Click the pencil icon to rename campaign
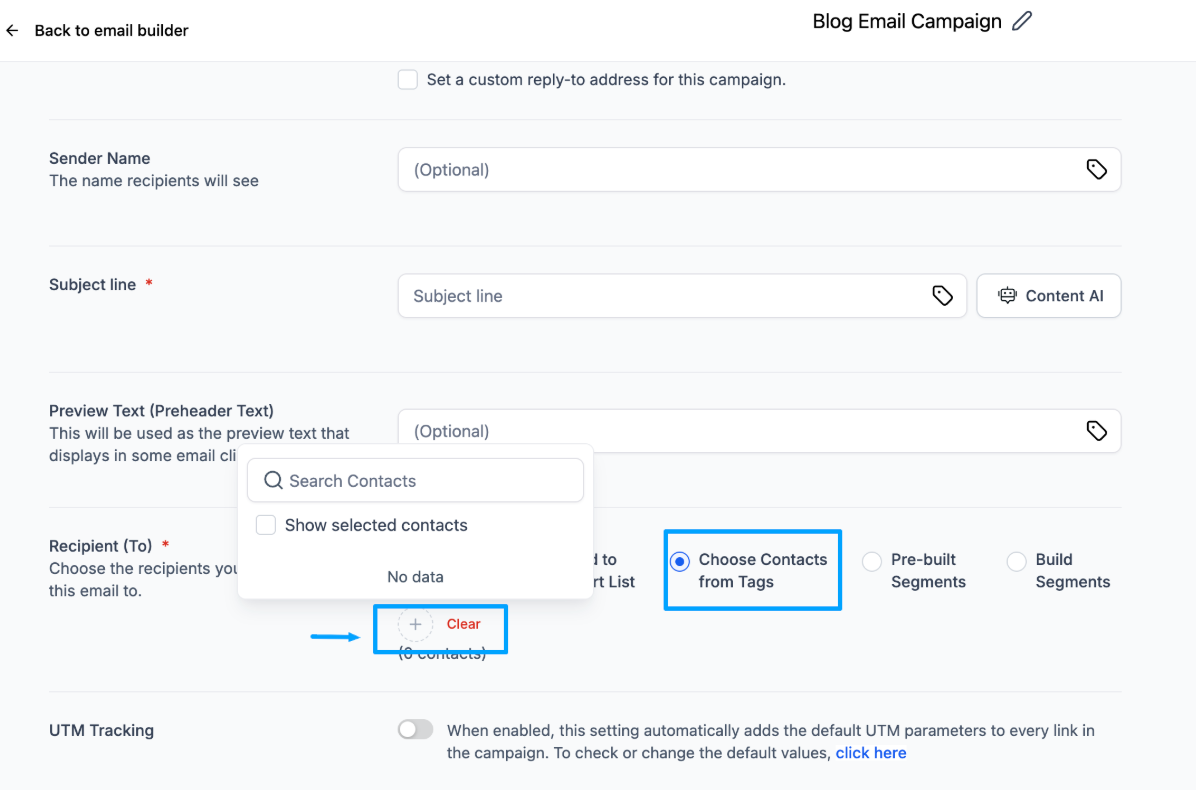 click(x=1021, y=21)
